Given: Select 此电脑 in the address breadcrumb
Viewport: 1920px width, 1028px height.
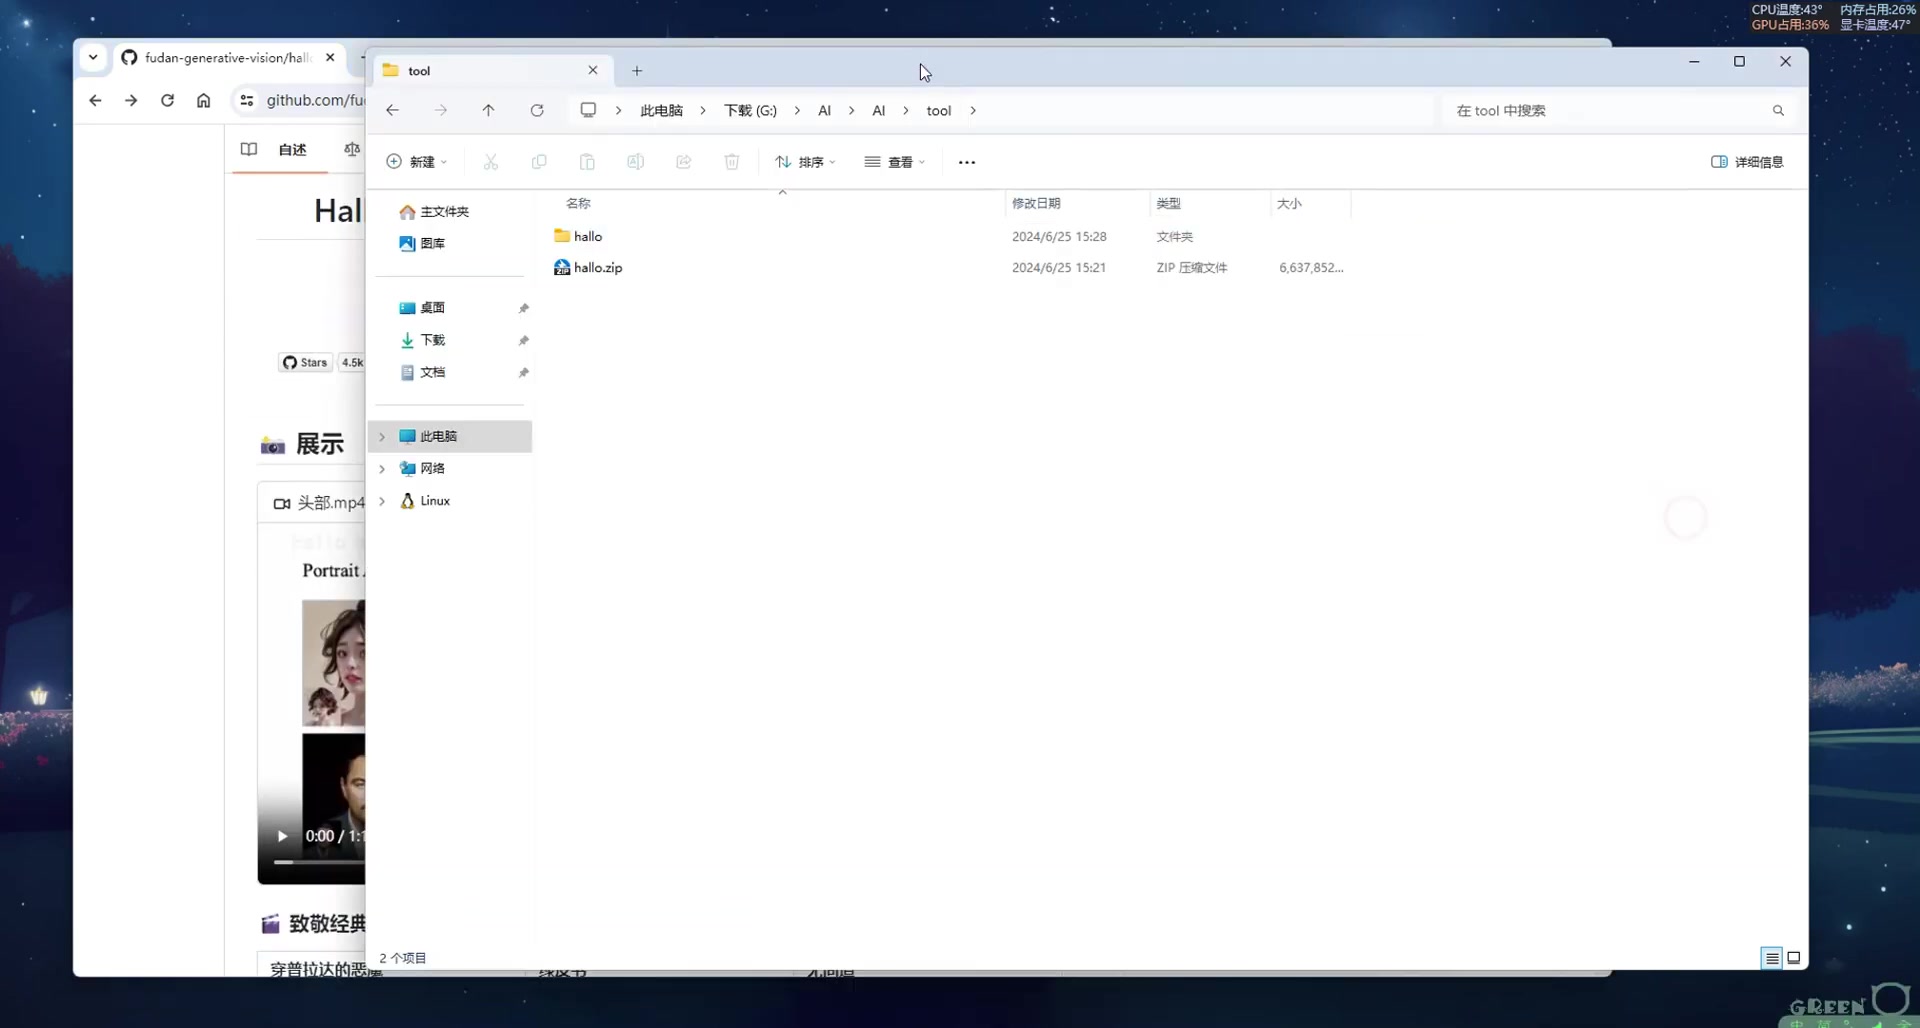Looking at the screenshot, I should 662,111.
